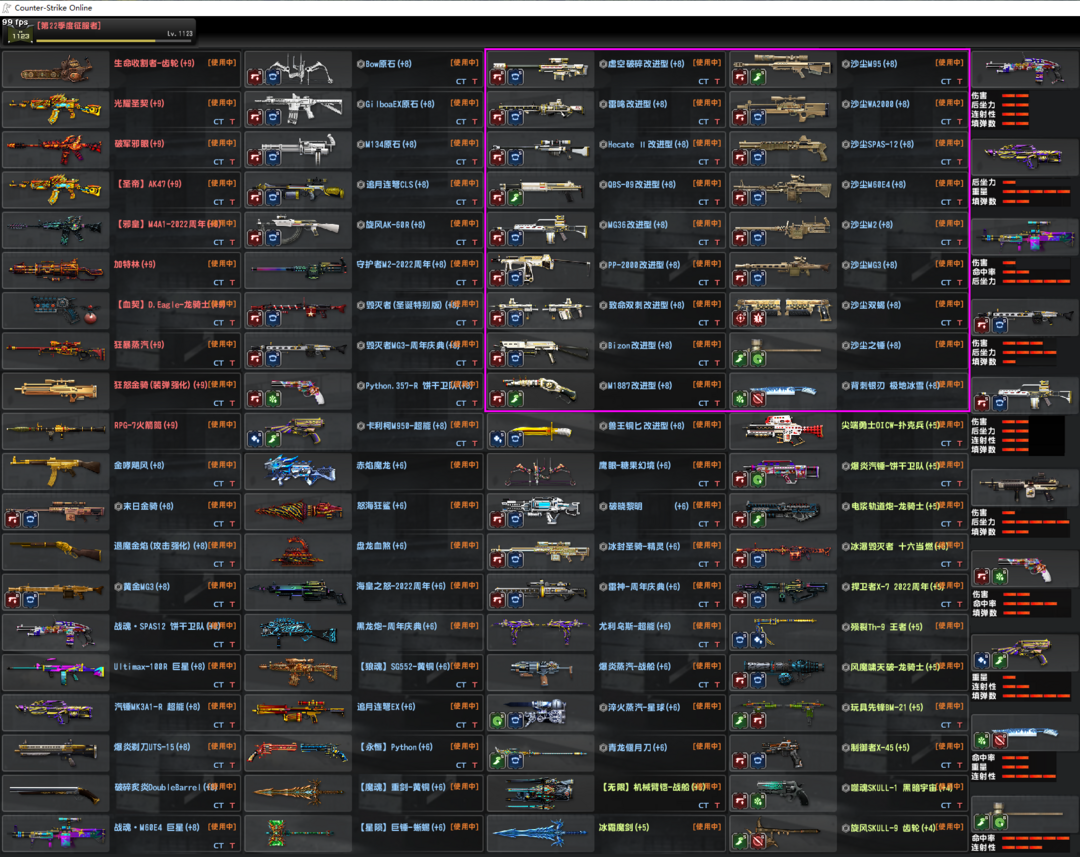Open the 怒海狂鲨 (+6) weapon thumbnail

(298, 511)
